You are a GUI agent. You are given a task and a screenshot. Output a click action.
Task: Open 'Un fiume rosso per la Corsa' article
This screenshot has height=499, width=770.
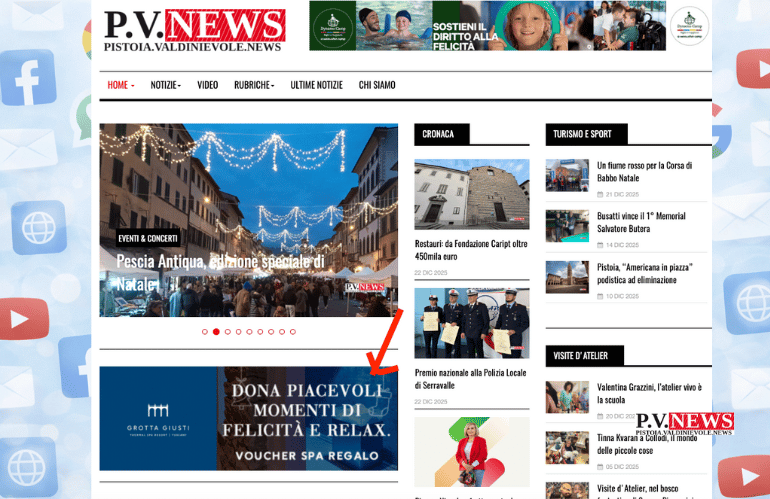[x=644, y=171]
